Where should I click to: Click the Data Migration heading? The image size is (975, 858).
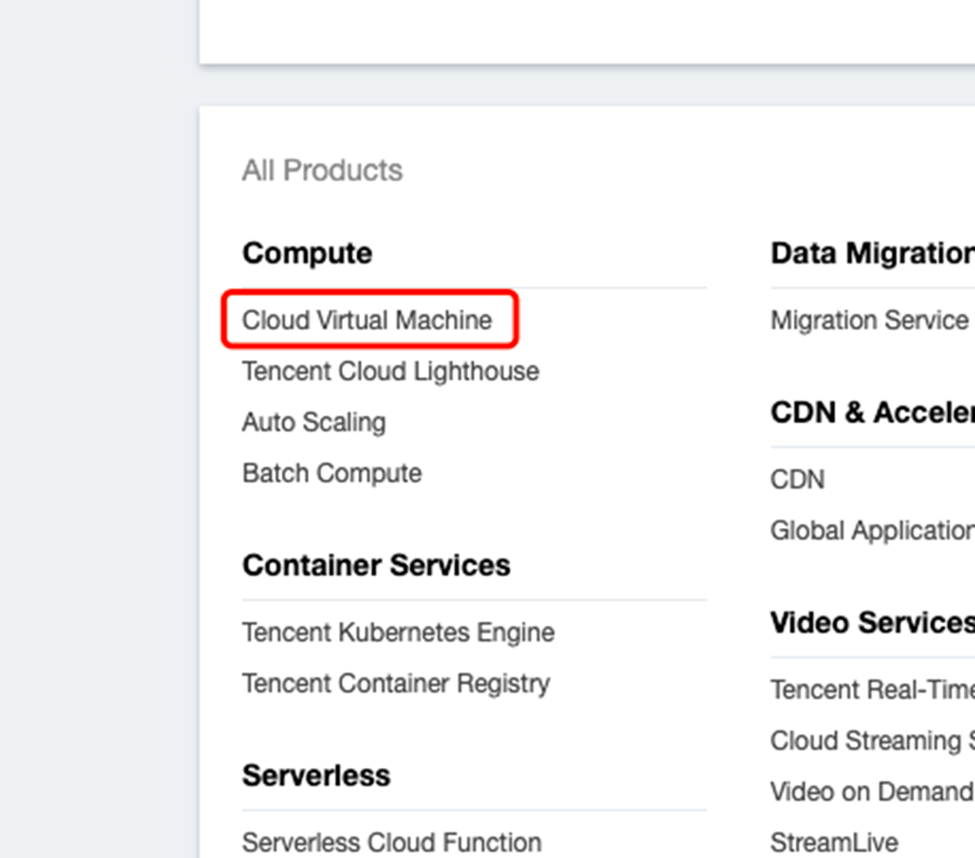(x=872, y=254)
